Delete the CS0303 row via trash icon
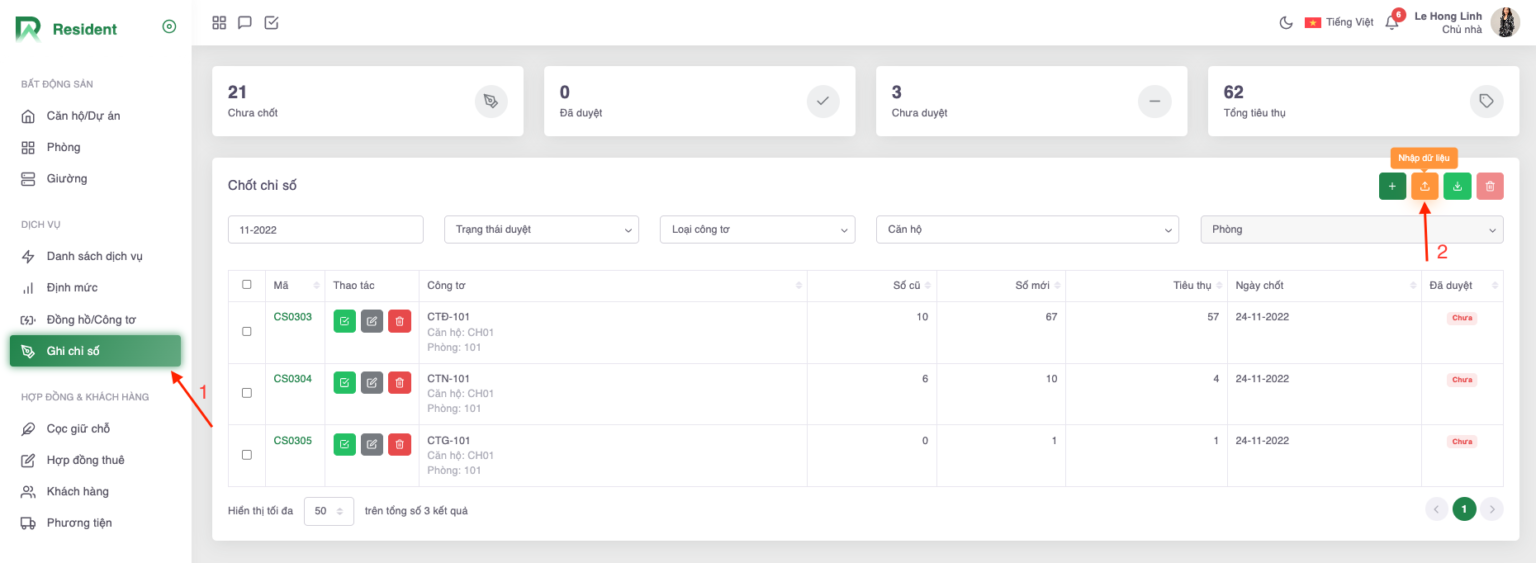This screenshot has width=1536, height=563. [399, 321]
